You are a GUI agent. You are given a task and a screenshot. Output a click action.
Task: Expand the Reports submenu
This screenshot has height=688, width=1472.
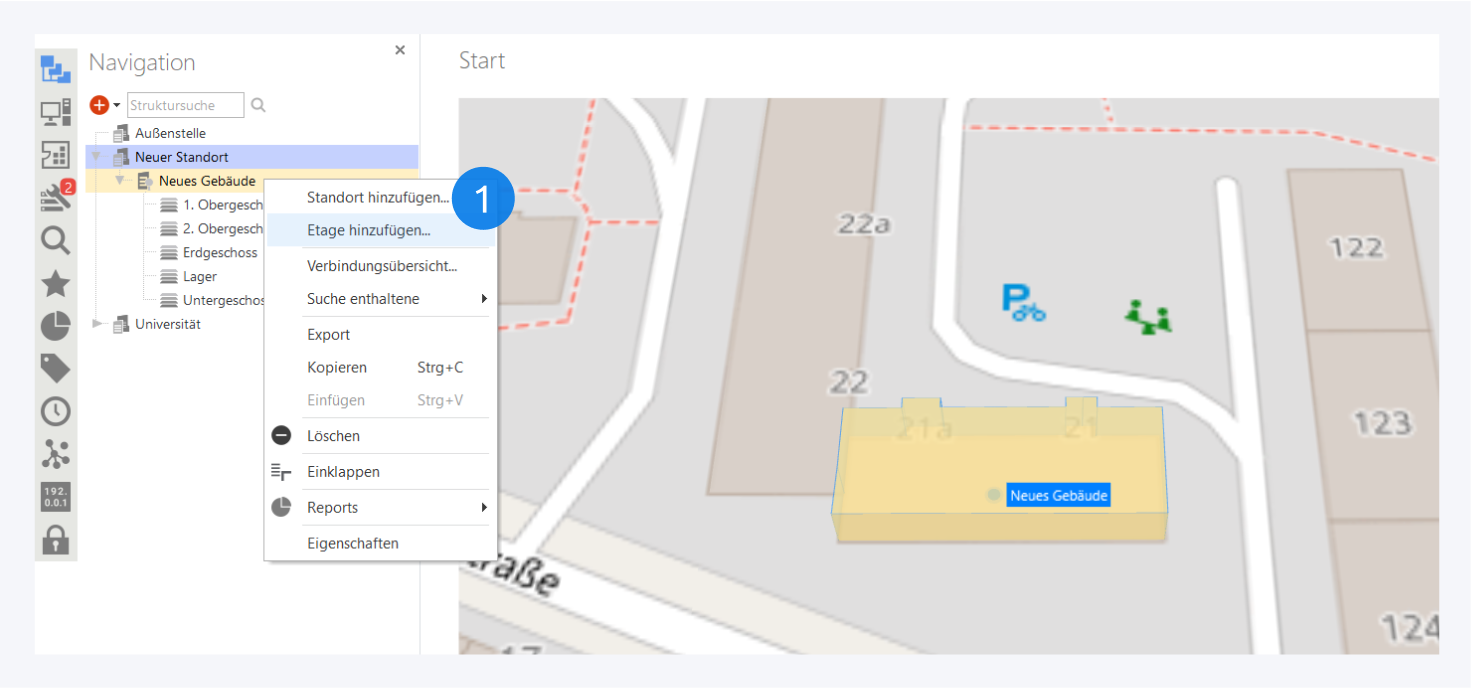point(484,508)
